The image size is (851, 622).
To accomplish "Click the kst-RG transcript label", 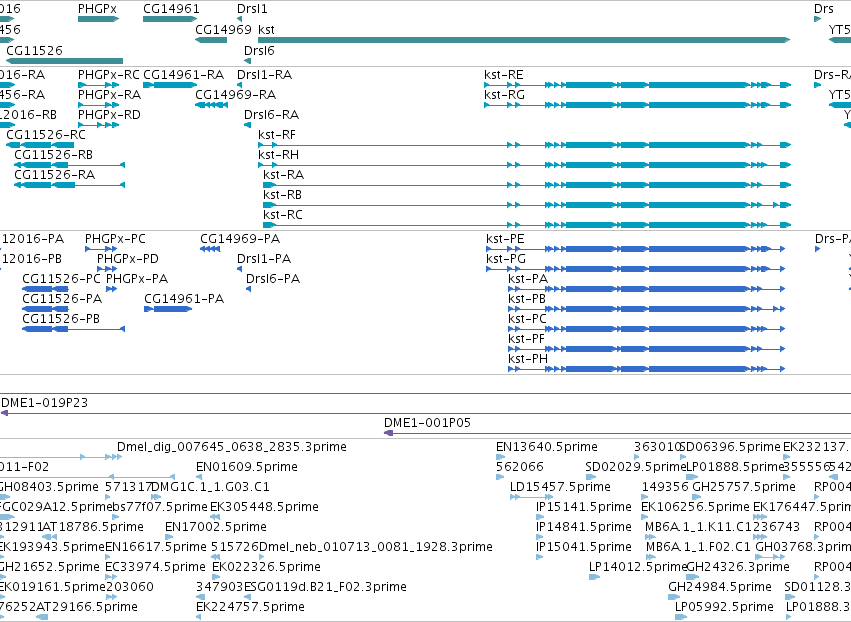I will pyautogui.click(x=504, y=95).
